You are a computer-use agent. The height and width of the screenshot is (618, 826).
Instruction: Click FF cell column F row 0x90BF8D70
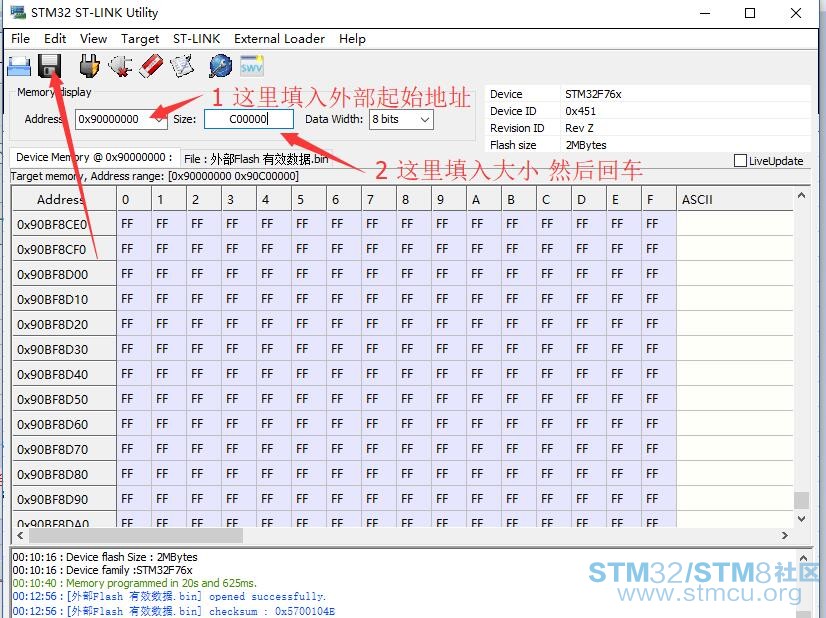658,449
